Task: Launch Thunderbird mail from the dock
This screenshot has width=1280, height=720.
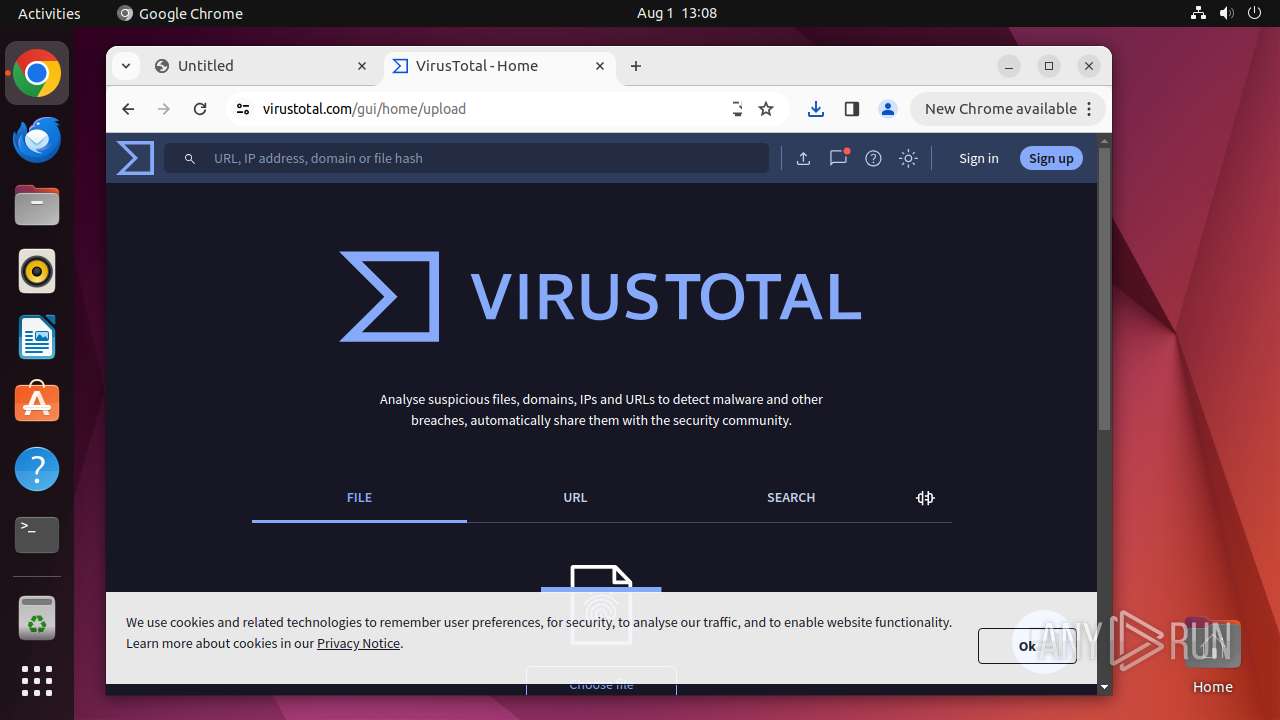Action: point(37,140)
